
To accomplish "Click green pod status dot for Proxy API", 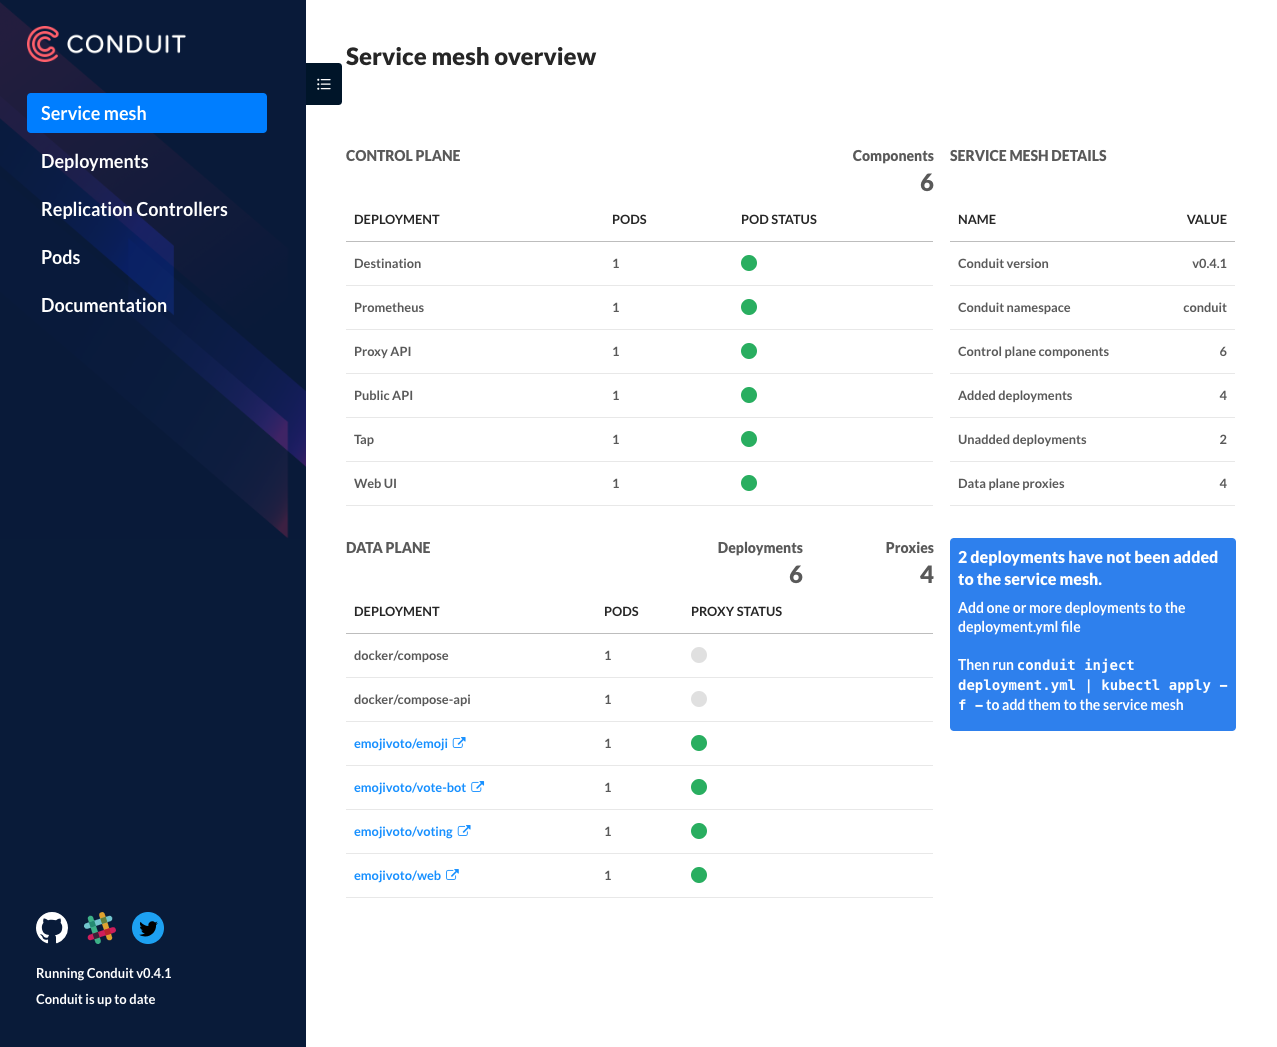I will tap(749, 351).
